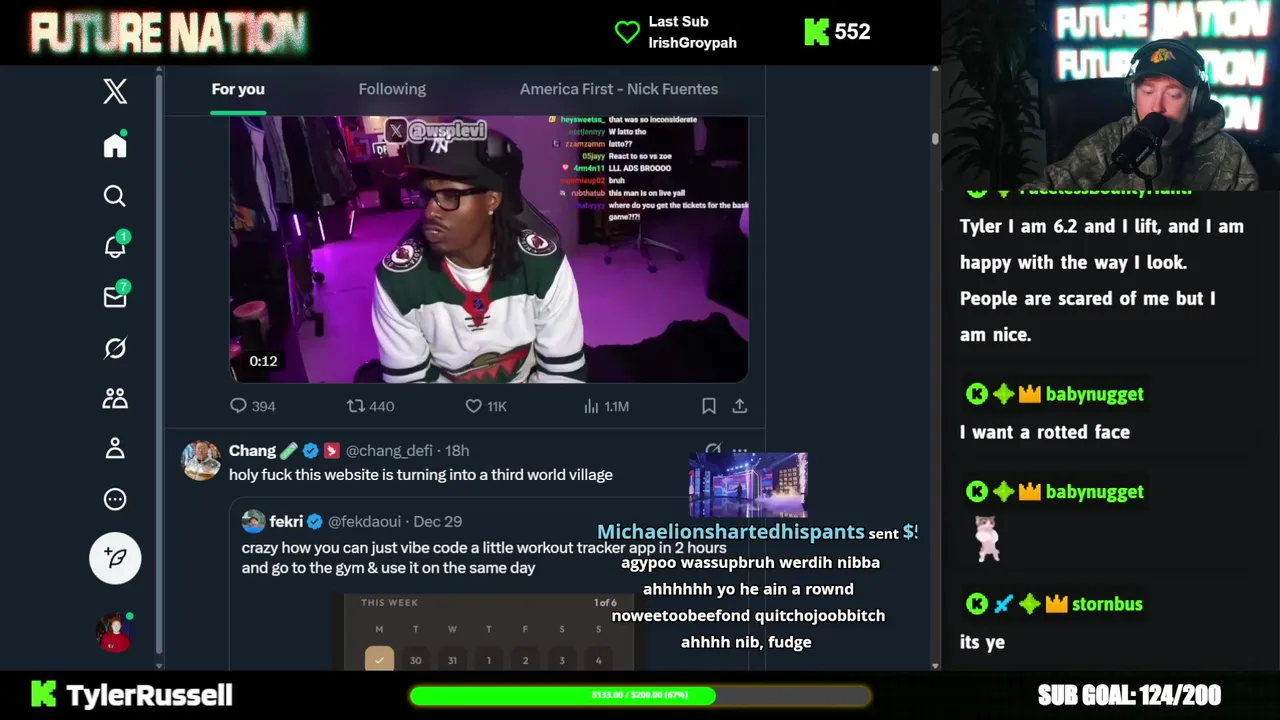Open the Search magnifier icon
Screen dimensions: 1280x720
click(115, 196)
